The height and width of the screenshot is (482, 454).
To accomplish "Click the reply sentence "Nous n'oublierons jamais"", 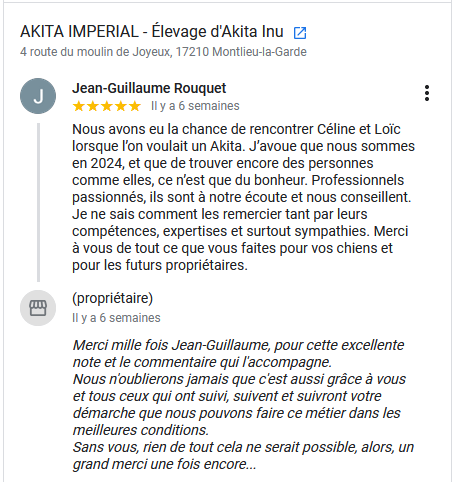I will pos(239,405).
